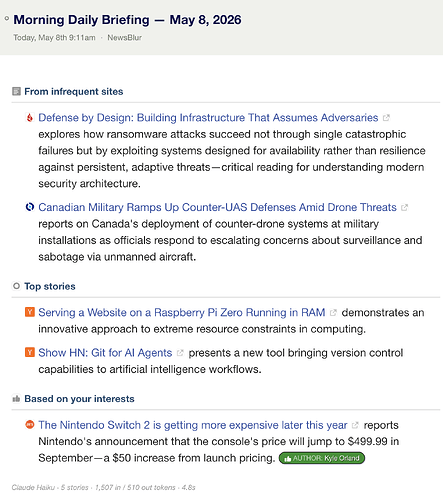Click the 'Based on your interests' heading
This screenshot has width=443, height=500.
coord(79,399)
